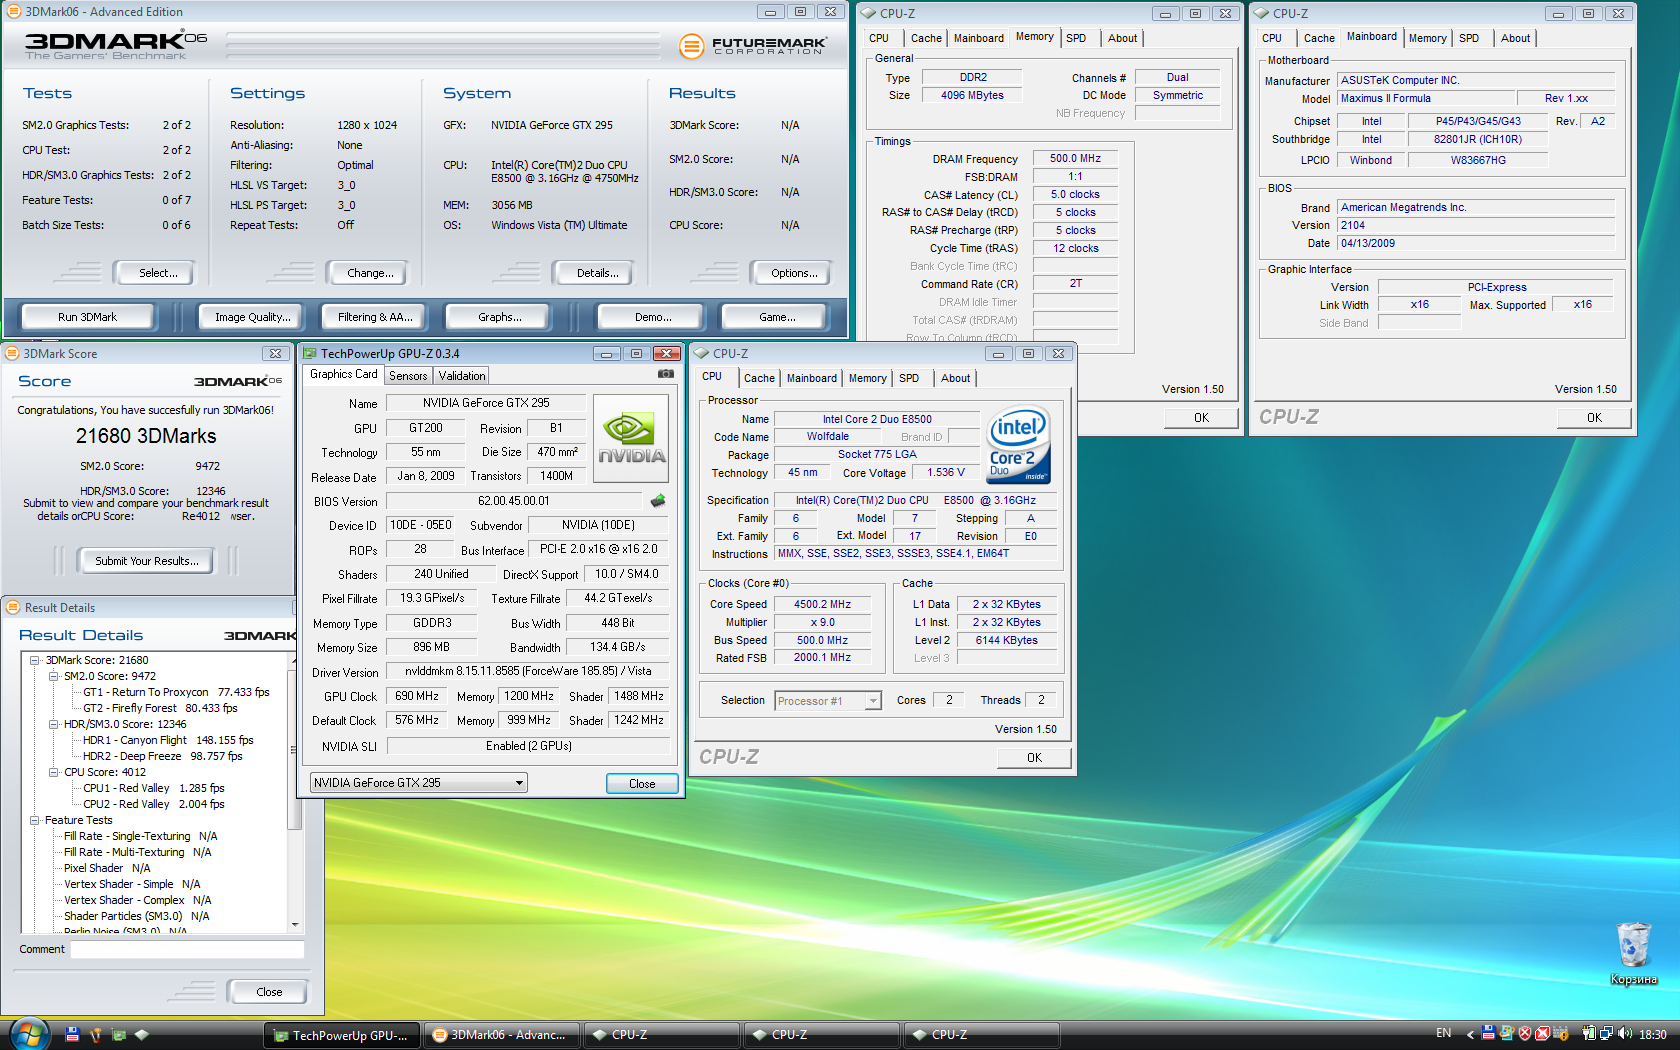The image size is (1680, 1050).
Task: Click the NVIDIA SLI field showing Enabled (2 GPUs)
Action: (x=528, y=746)
